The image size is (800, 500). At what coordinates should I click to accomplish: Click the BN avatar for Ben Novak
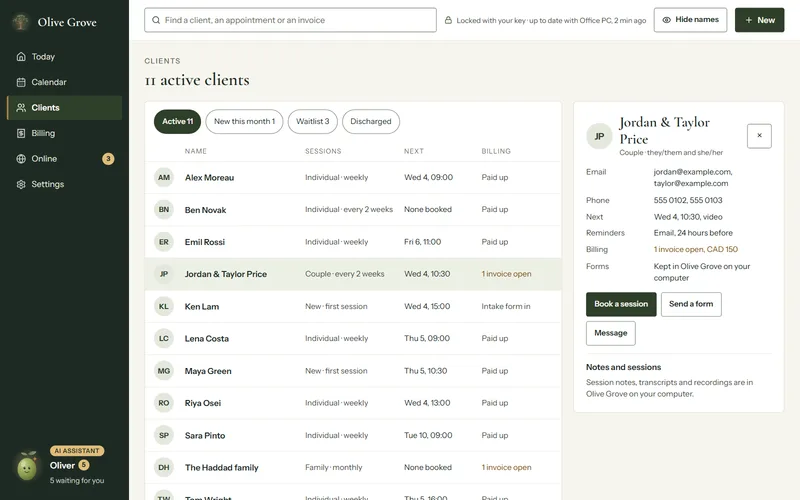pyautogui.click(x=164, y=209)
